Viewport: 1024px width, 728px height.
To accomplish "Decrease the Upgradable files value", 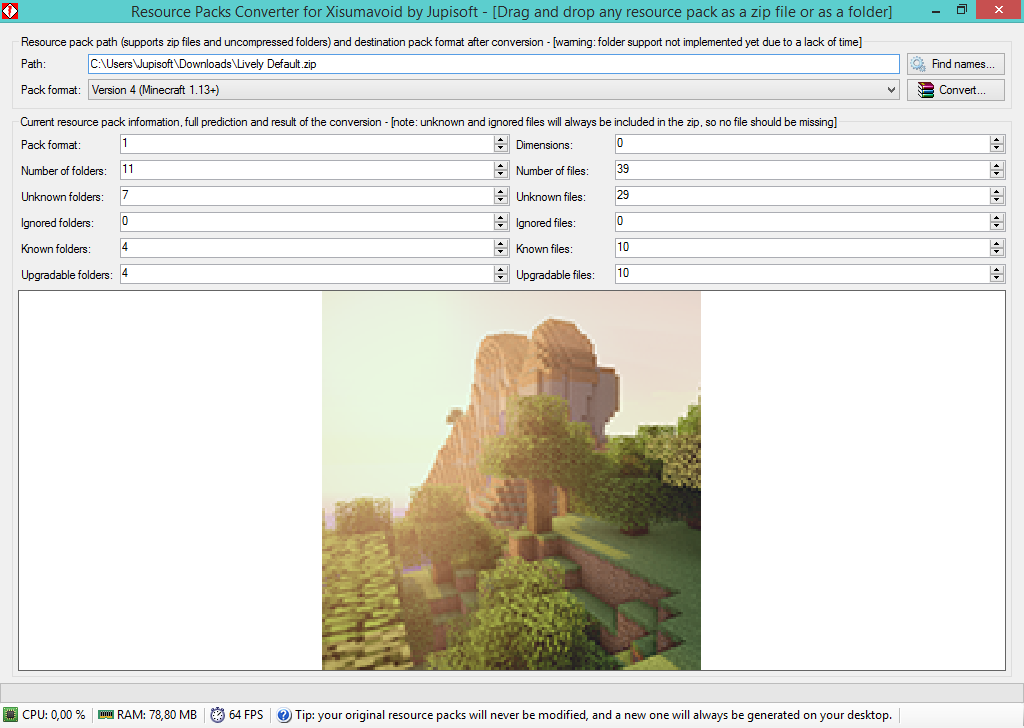I will [x=997, y=279].
